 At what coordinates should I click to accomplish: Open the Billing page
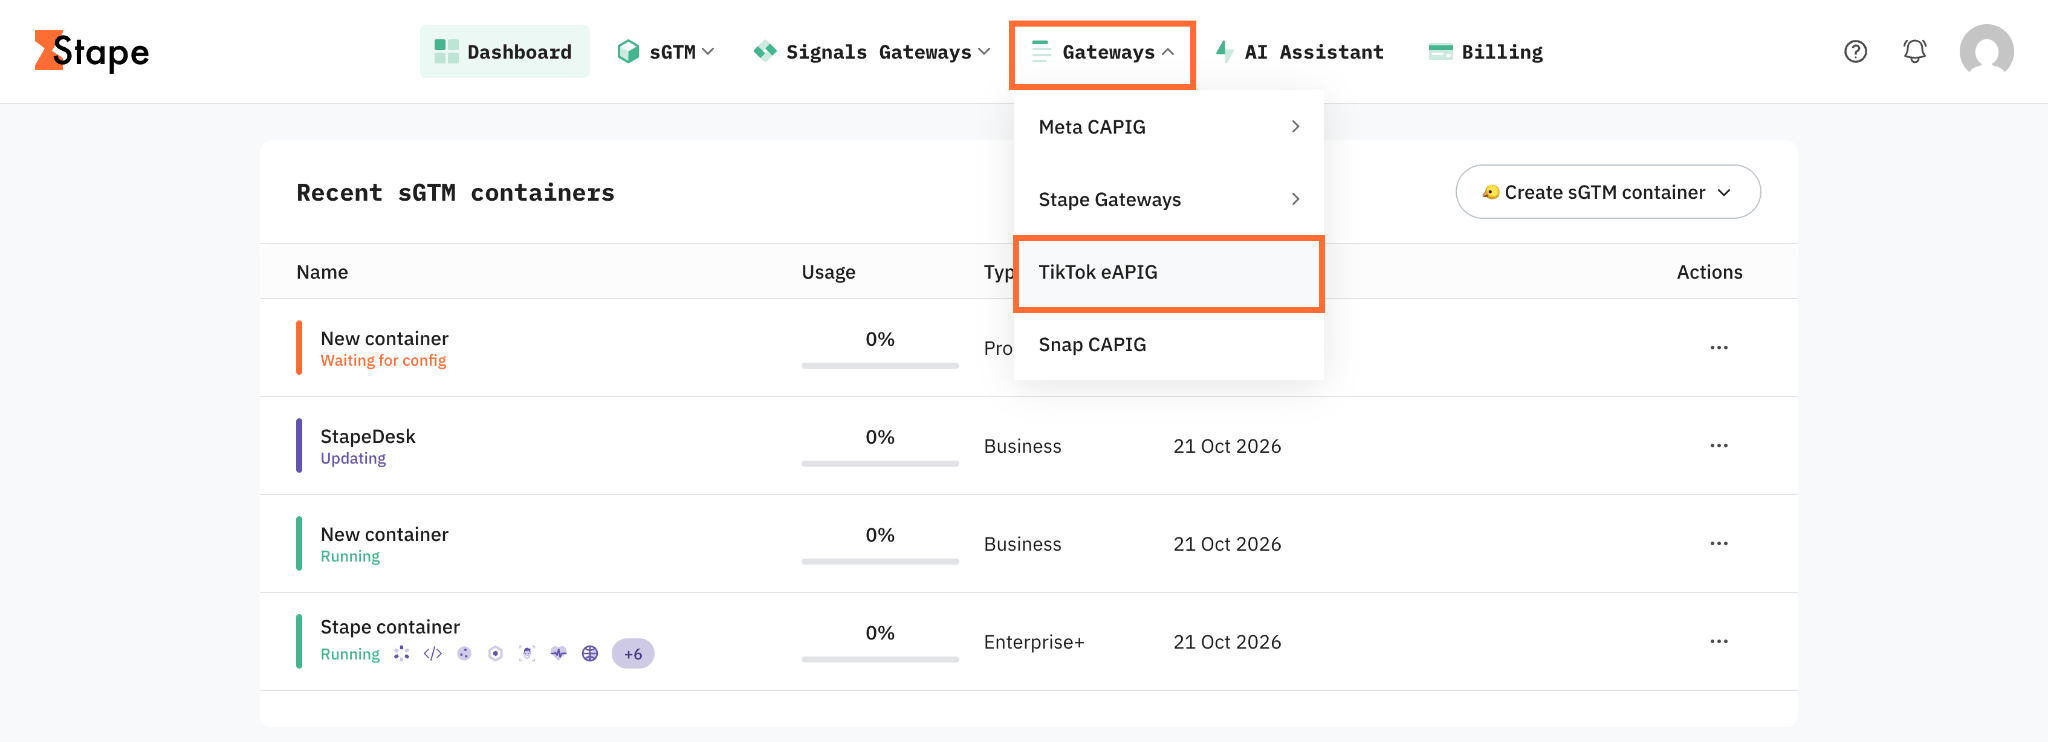point(1486,52)
